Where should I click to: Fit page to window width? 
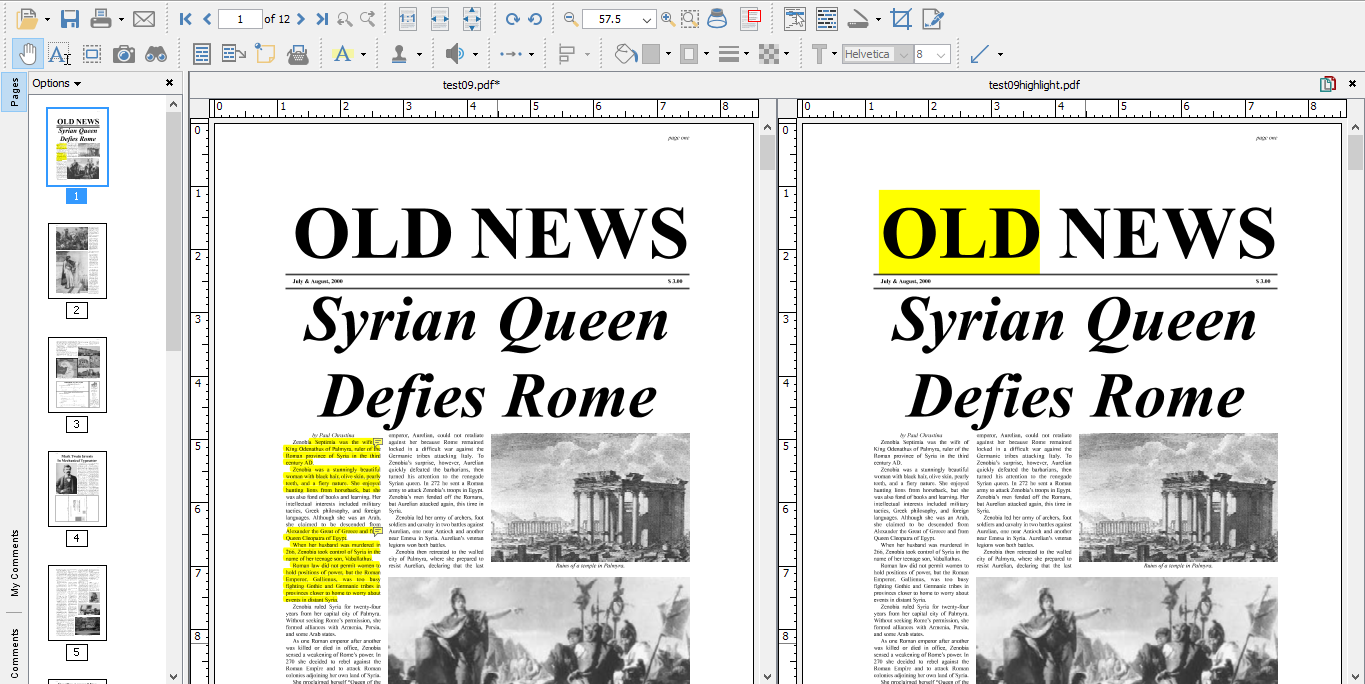pos(440,19)
